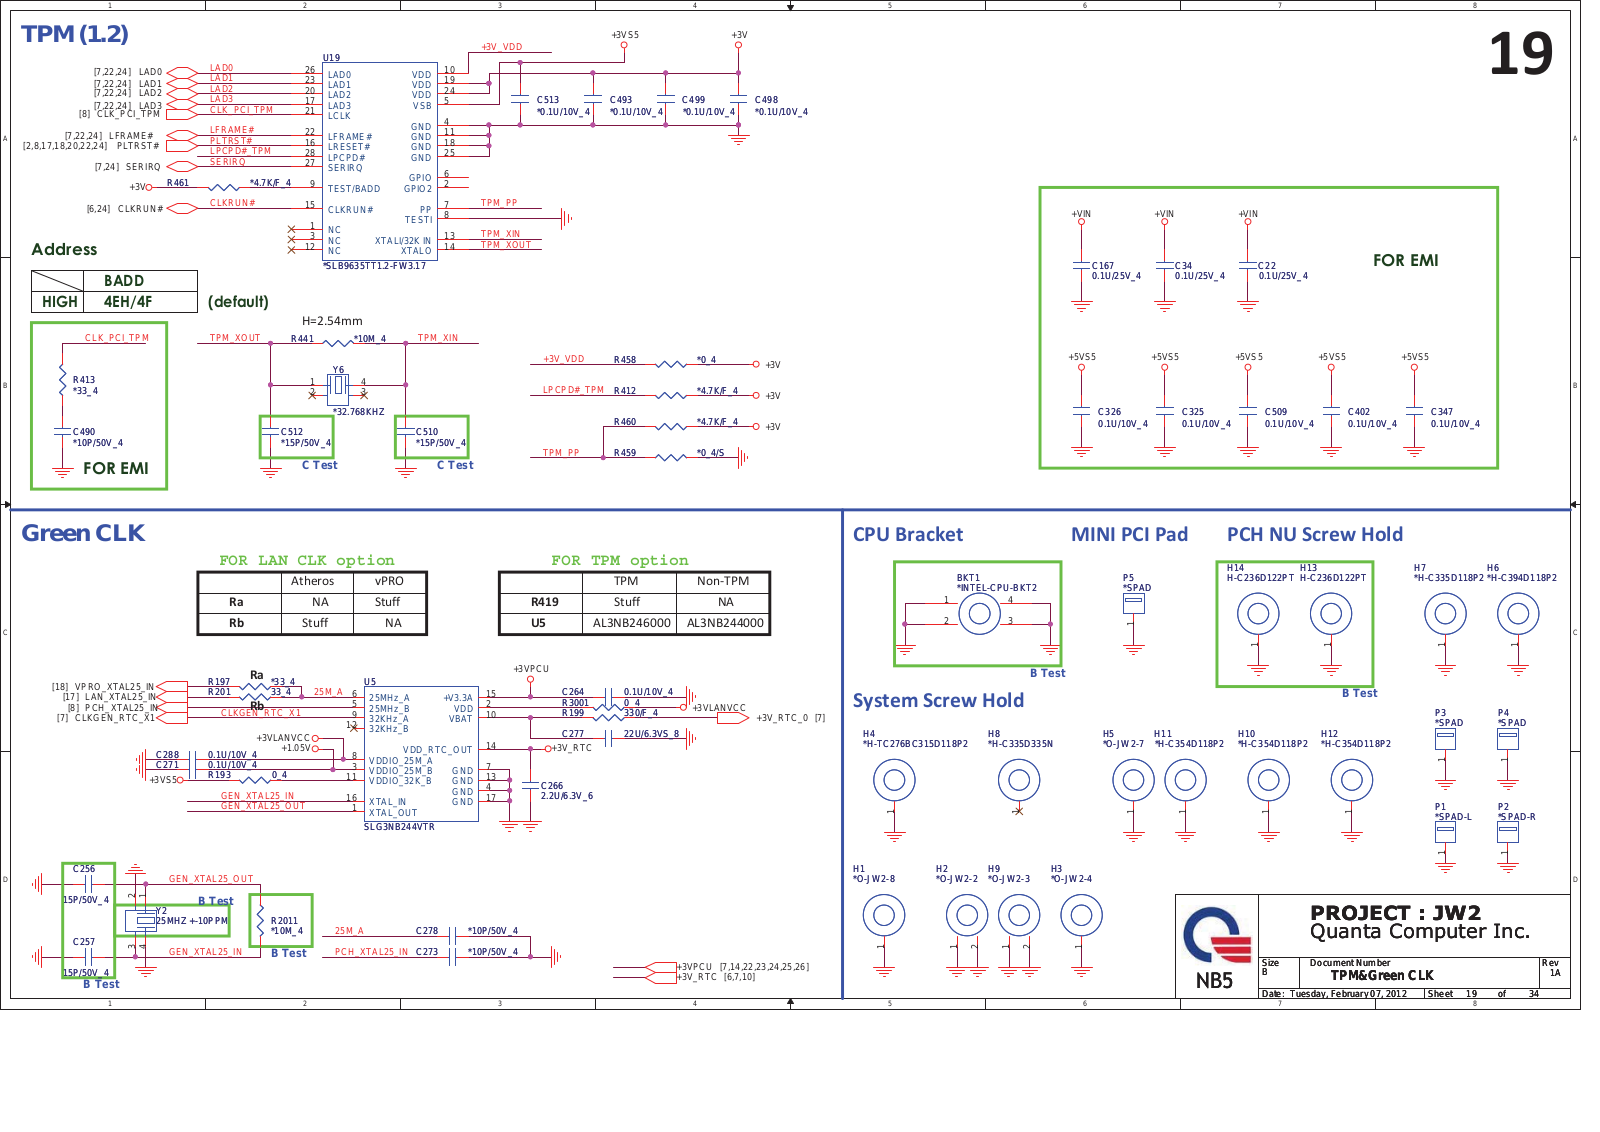Click 'C Test' label under C512

point(320,465)
